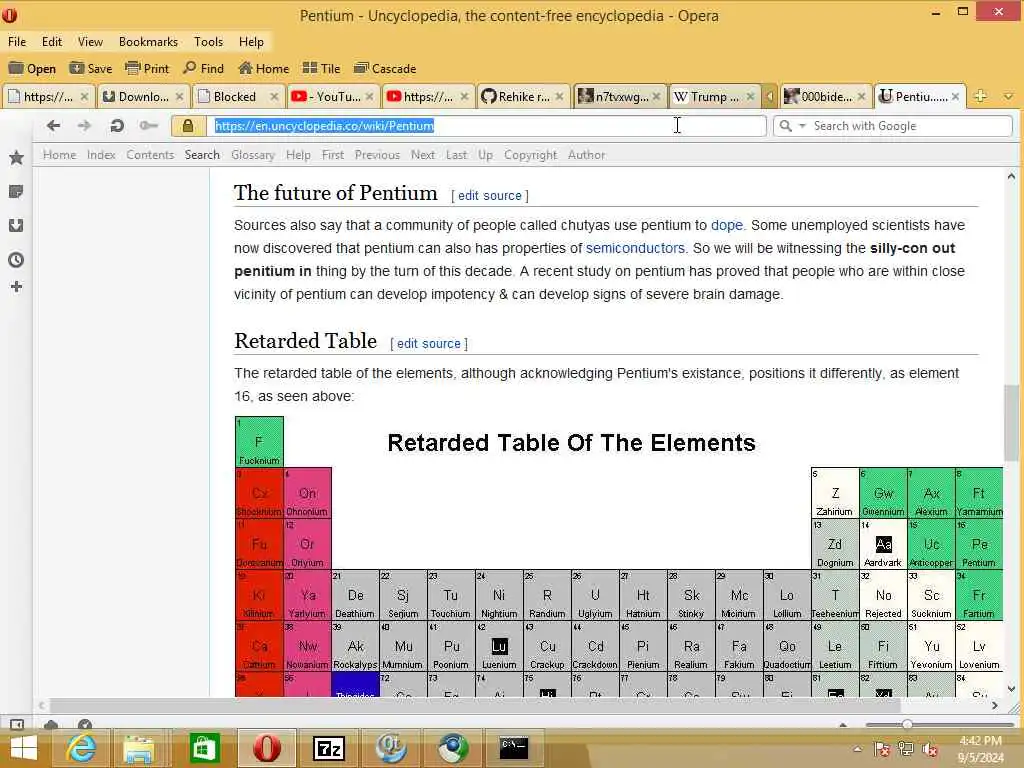Viewport: 1024px width, 768px height.
Task: Click the muted volume icon in system tray
Action: coord(930,750)
